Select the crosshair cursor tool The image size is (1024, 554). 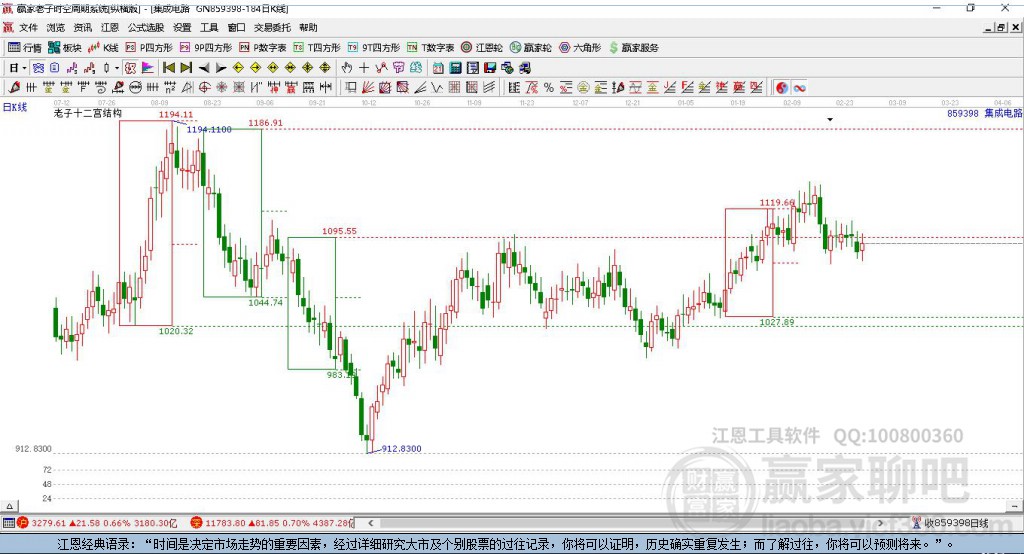point(364,68)
